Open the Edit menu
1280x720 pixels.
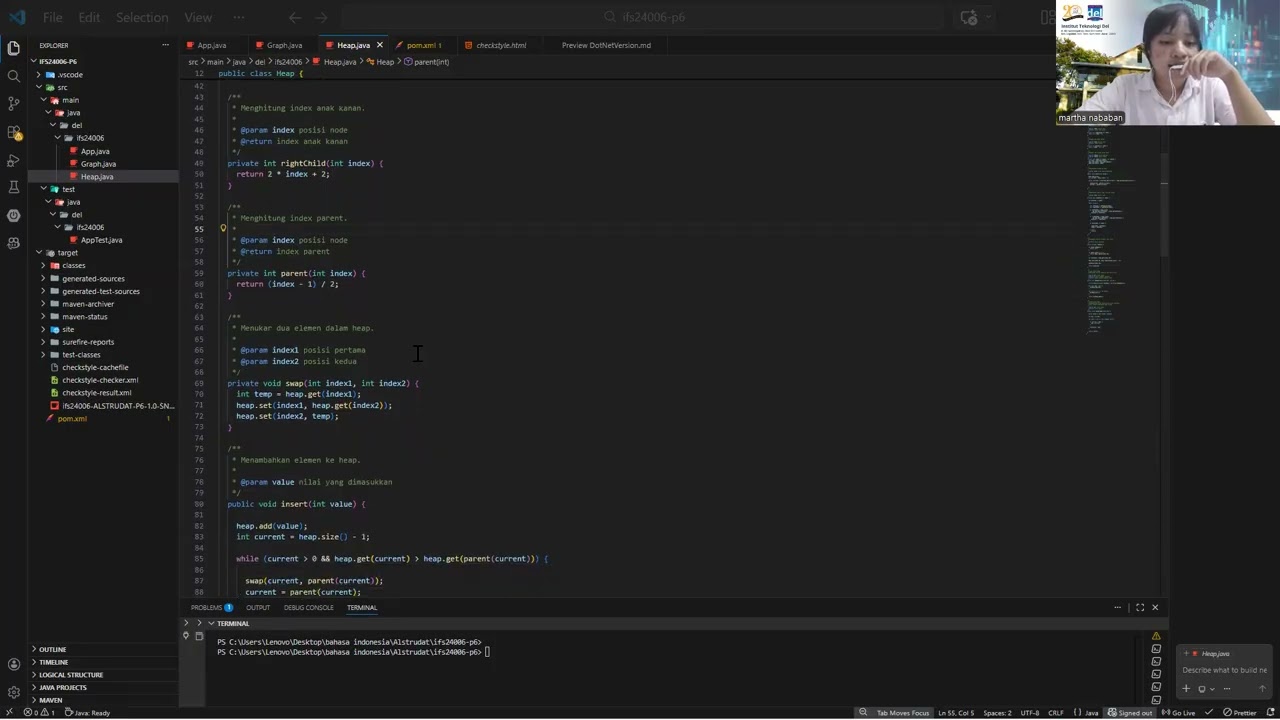point(89,17)
